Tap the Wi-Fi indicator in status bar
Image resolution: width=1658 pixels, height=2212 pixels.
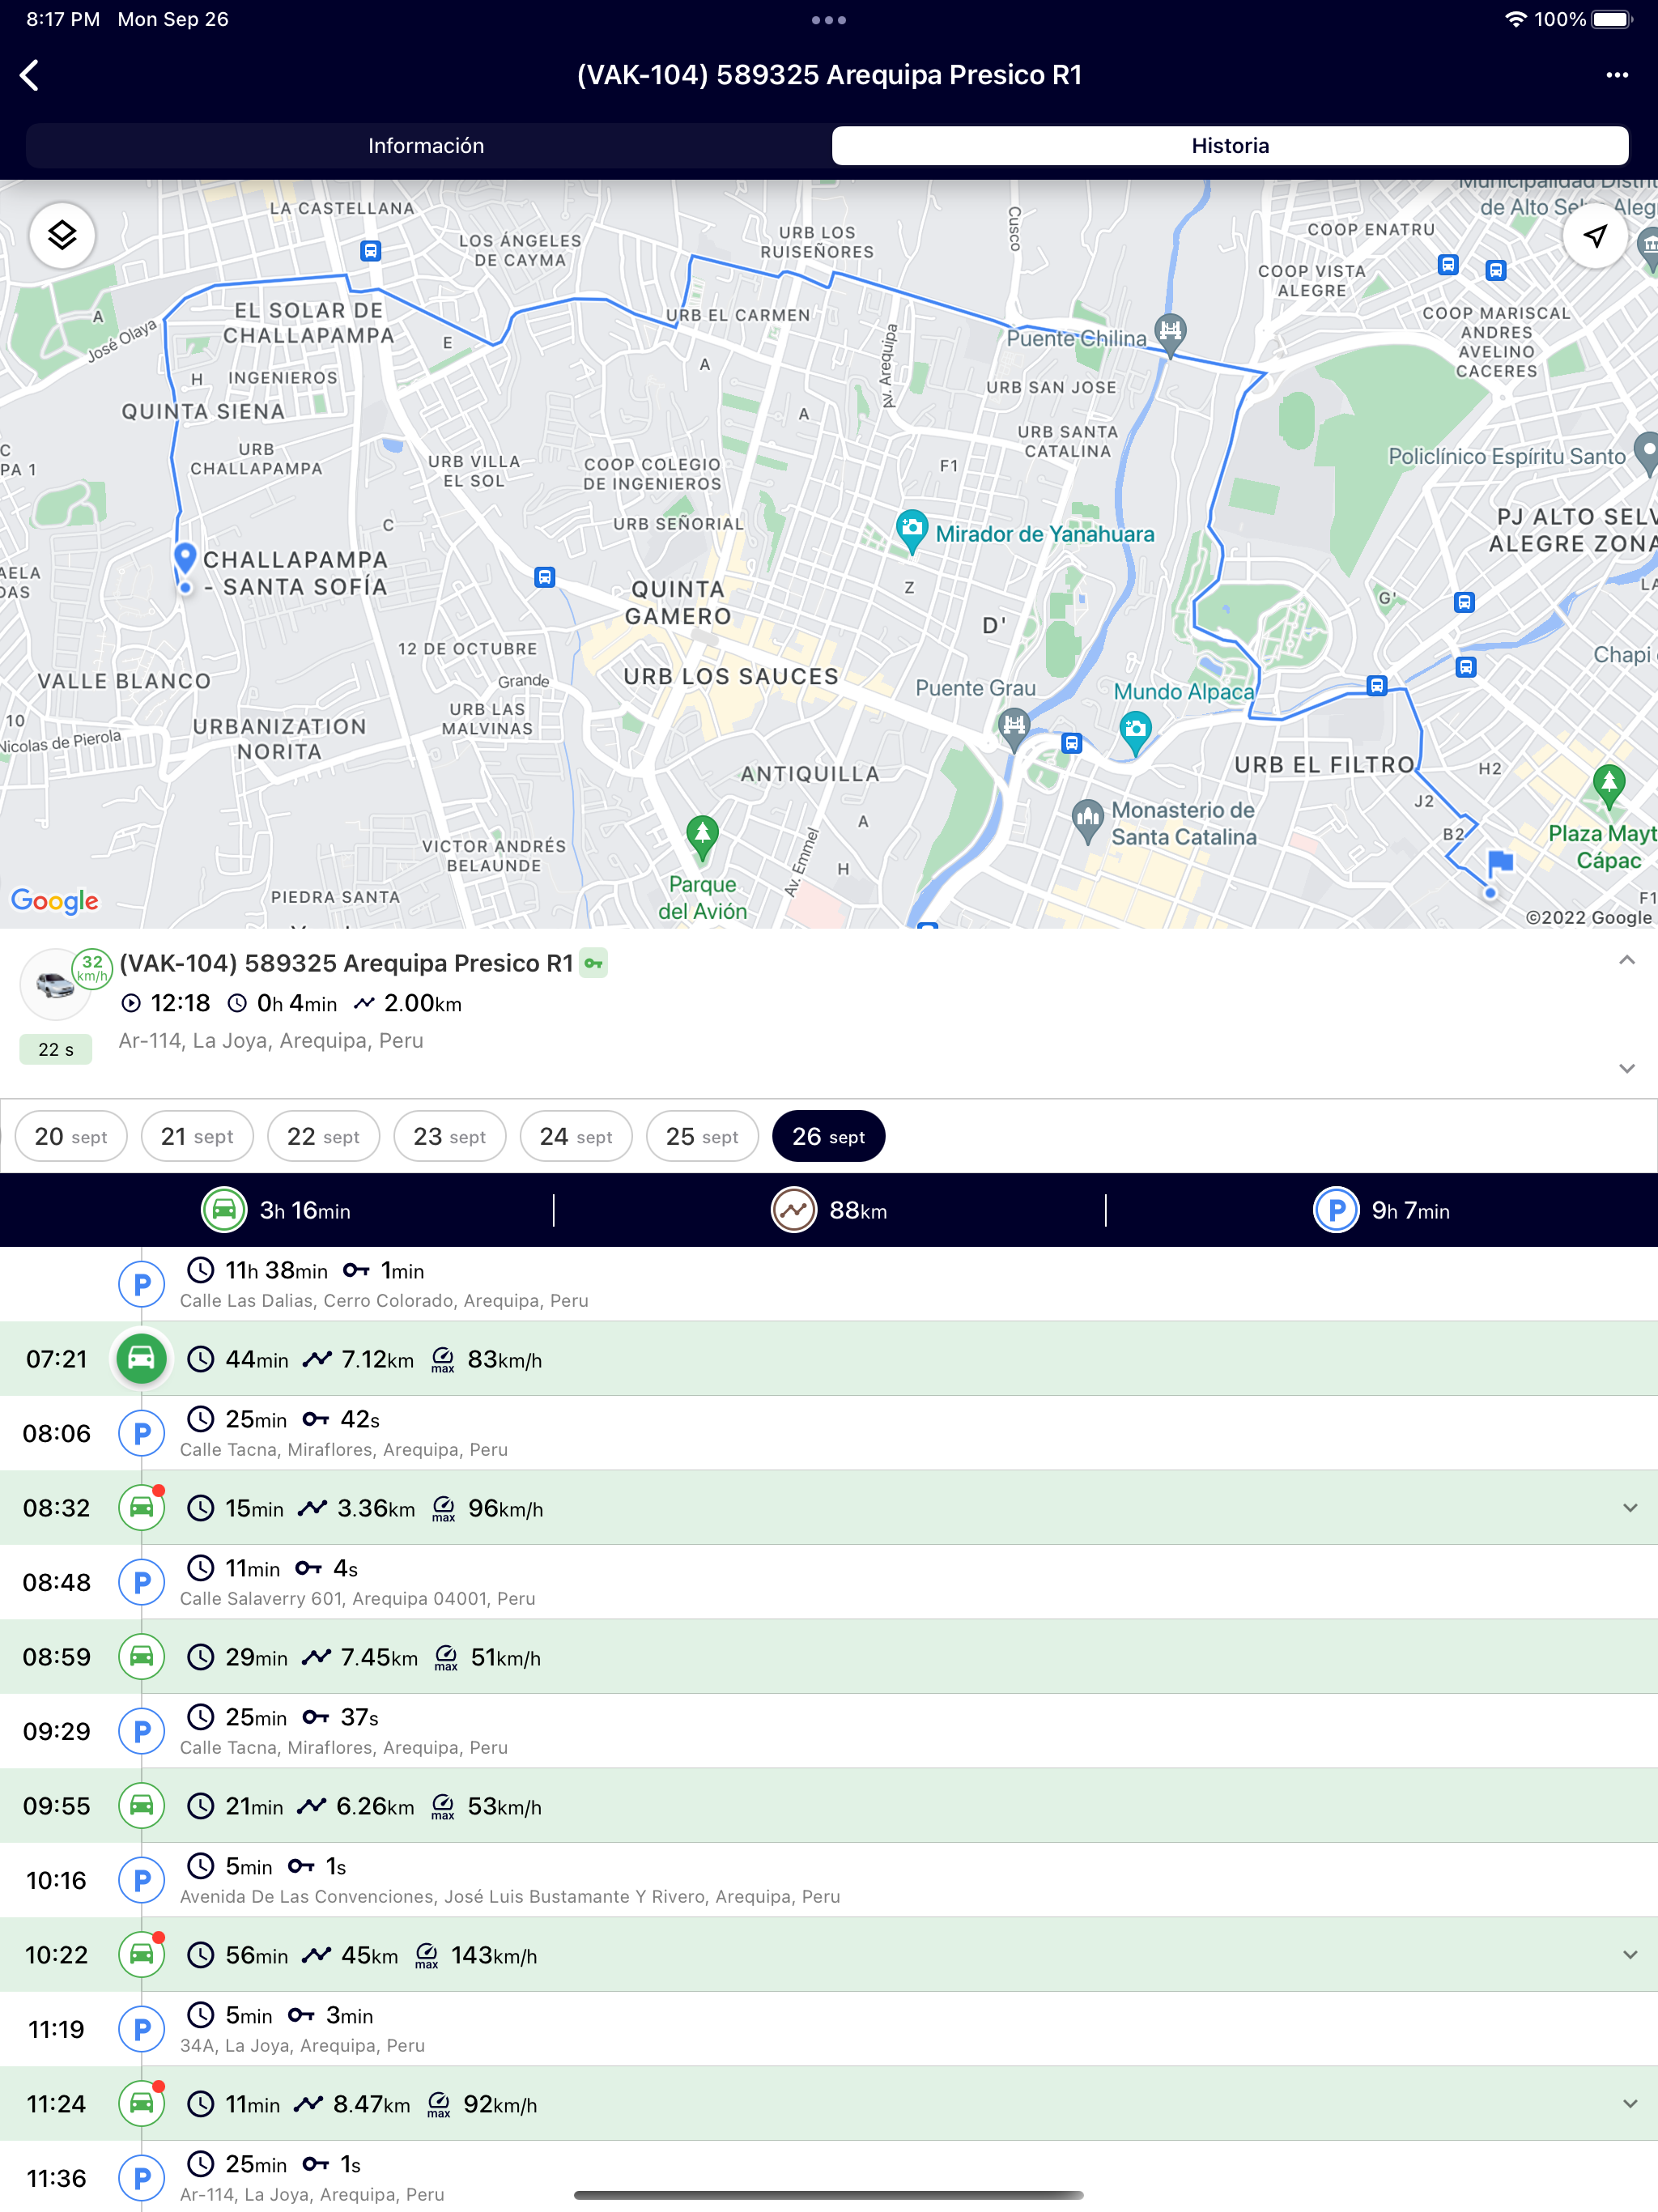click(x=1516, y=20)
